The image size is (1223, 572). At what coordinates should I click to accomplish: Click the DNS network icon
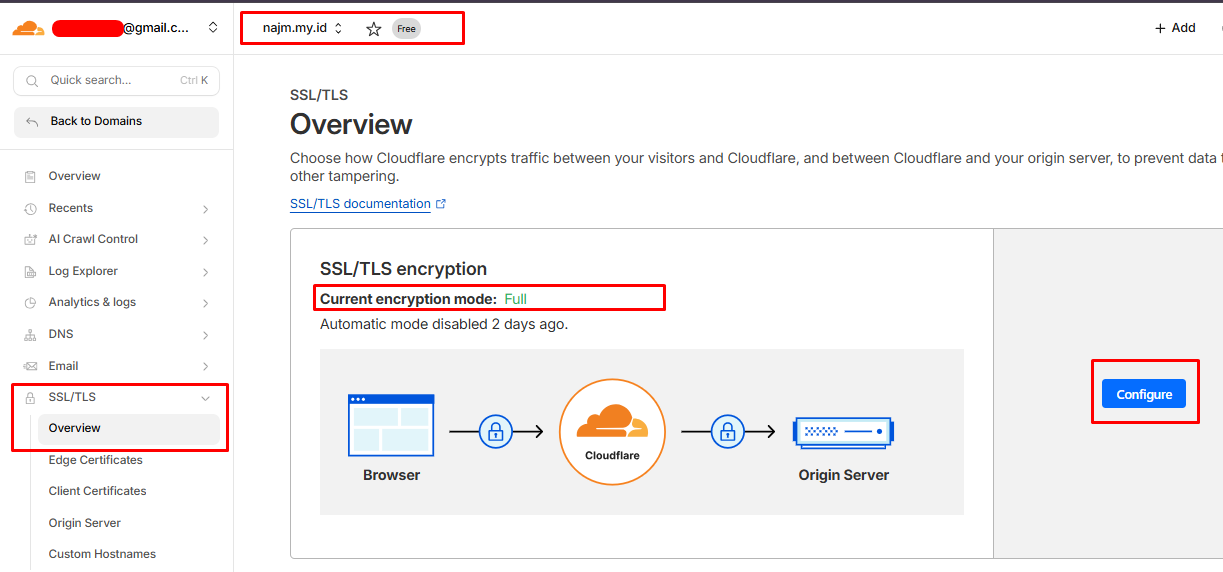pos(30,335)
